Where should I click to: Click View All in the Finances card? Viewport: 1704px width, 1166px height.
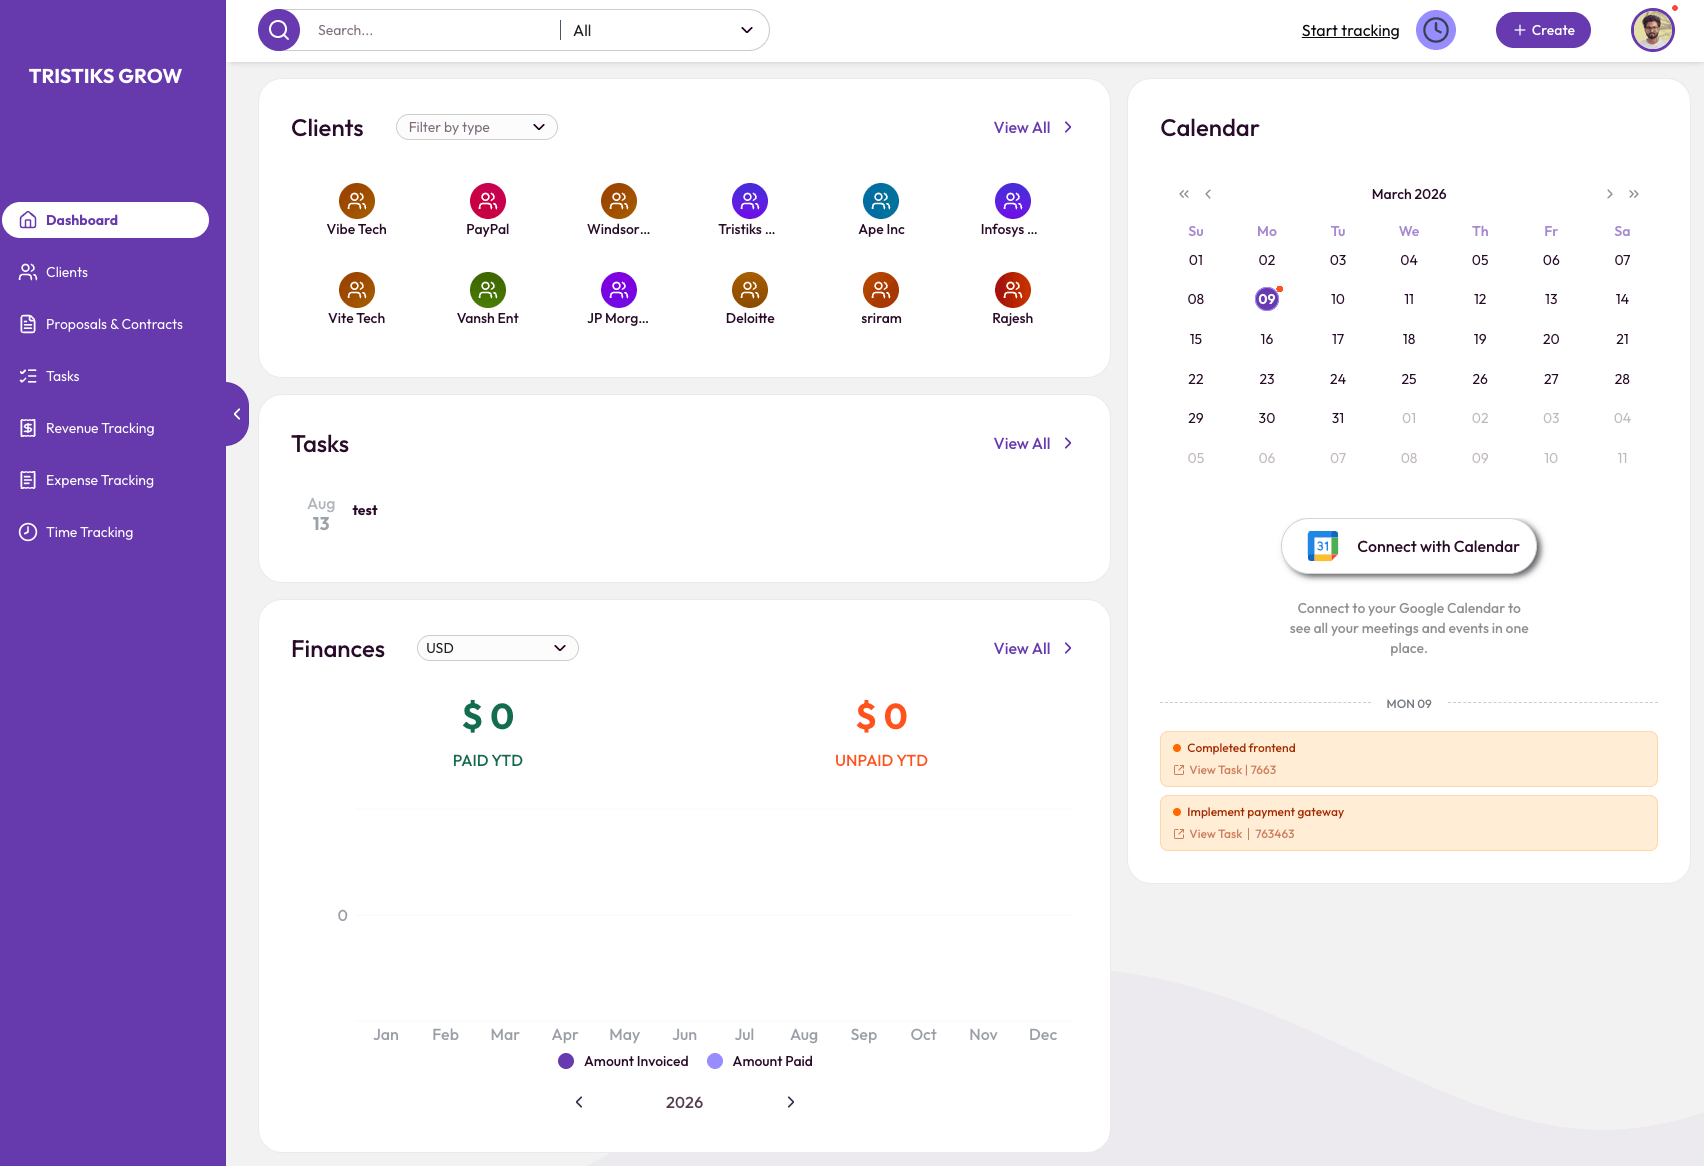pyautogui.click(x=1033, y=648)
